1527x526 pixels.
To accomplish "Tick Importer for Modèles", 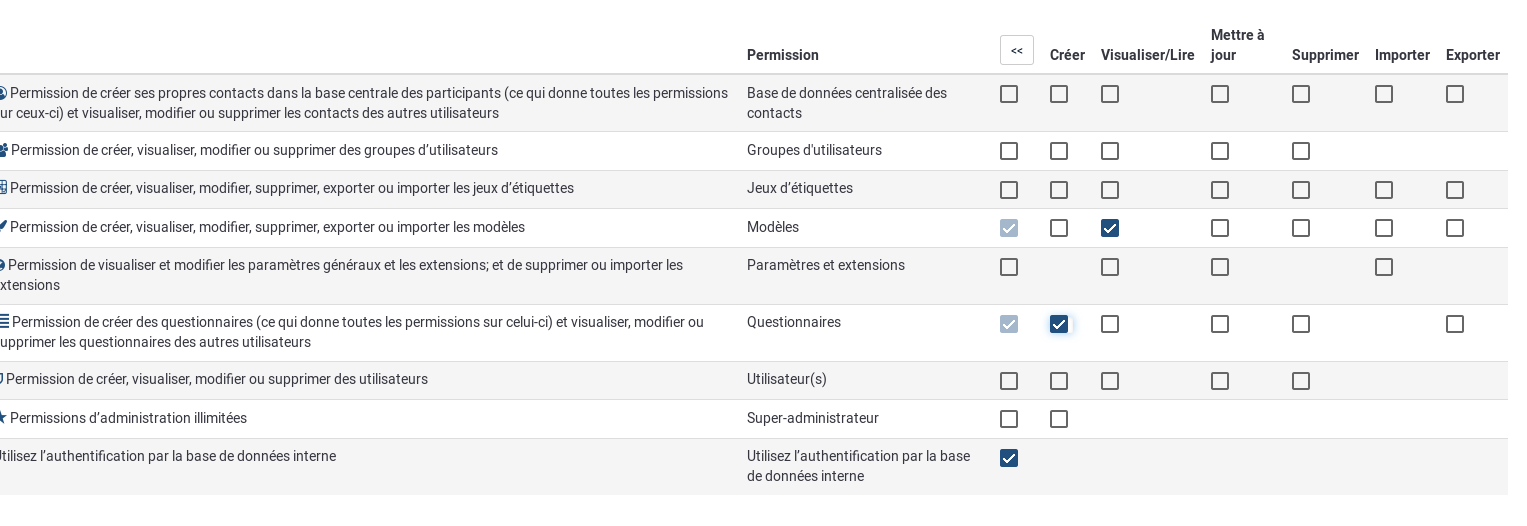I will tap(1384, 228).
